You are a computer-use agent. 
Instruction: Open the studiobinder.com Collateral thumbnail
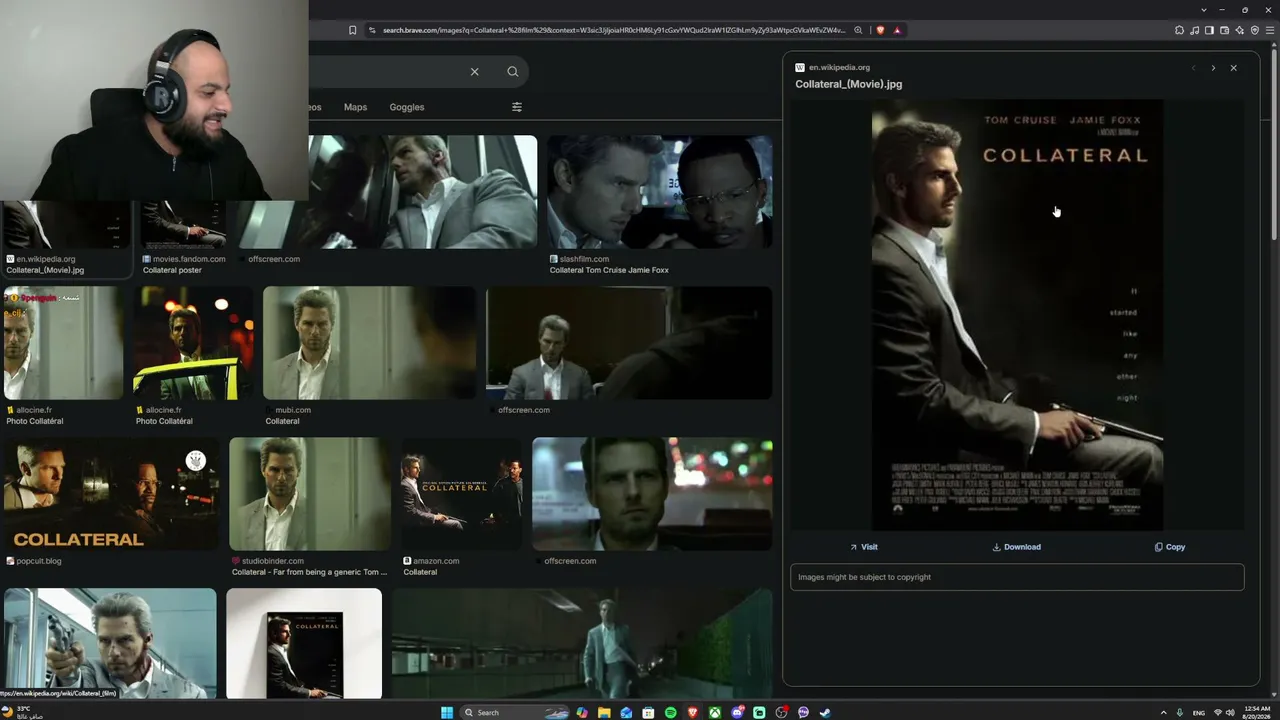(310, 494)
